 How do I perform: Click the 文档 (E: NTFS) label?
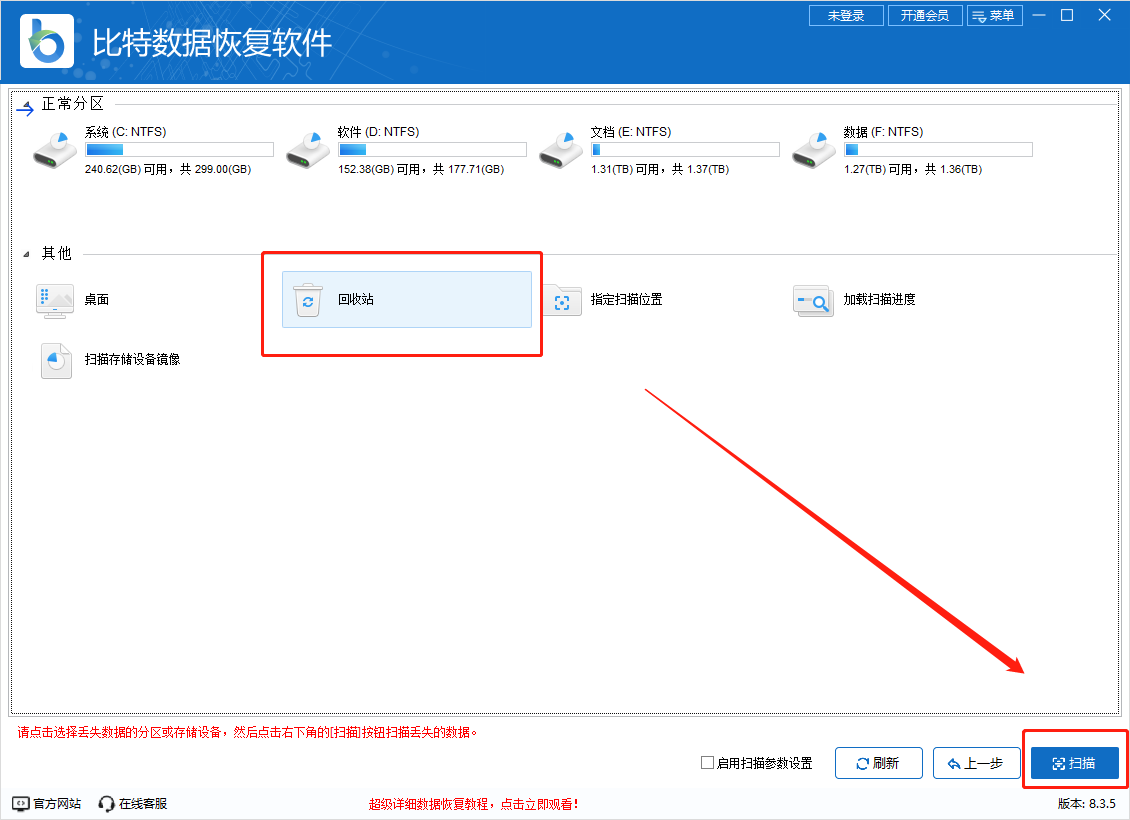[631, 132]
